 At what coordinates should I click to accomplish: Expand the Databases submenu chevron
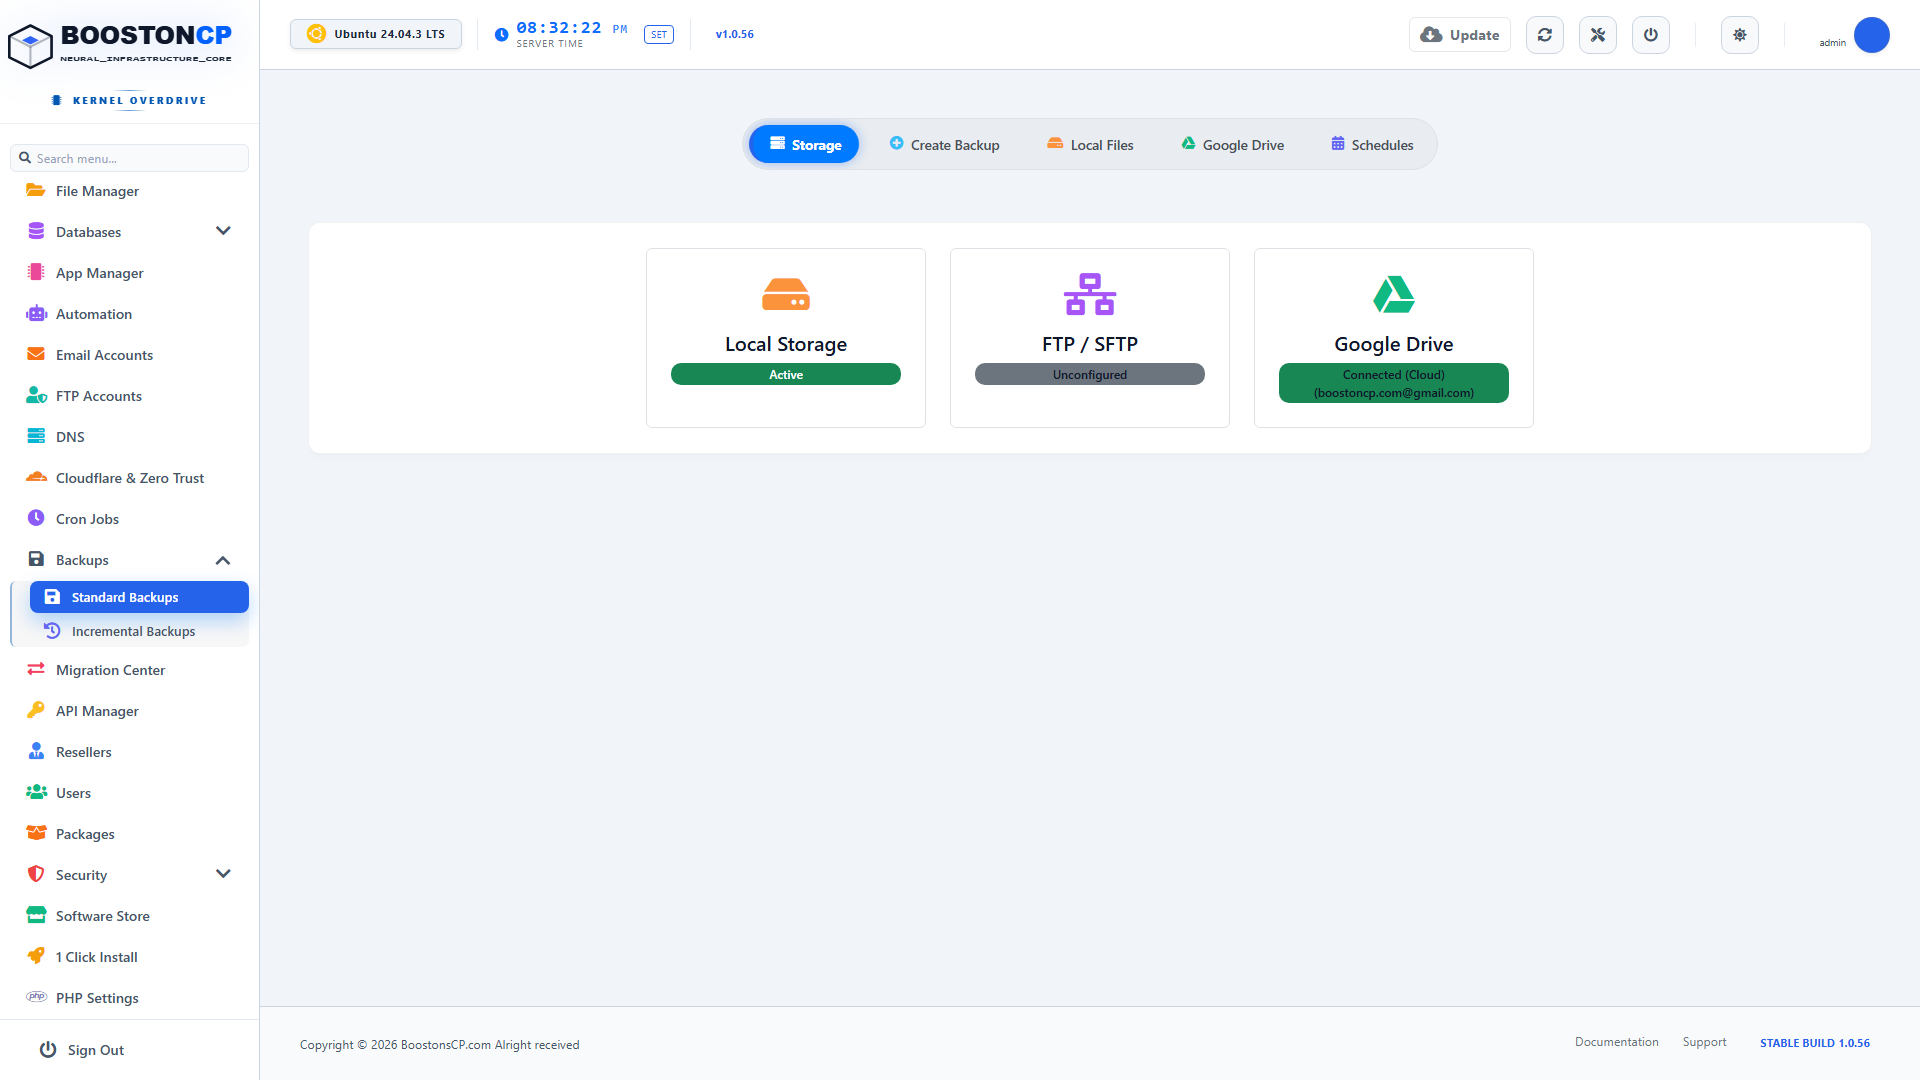pyautogui.click(x=223, y=231)
